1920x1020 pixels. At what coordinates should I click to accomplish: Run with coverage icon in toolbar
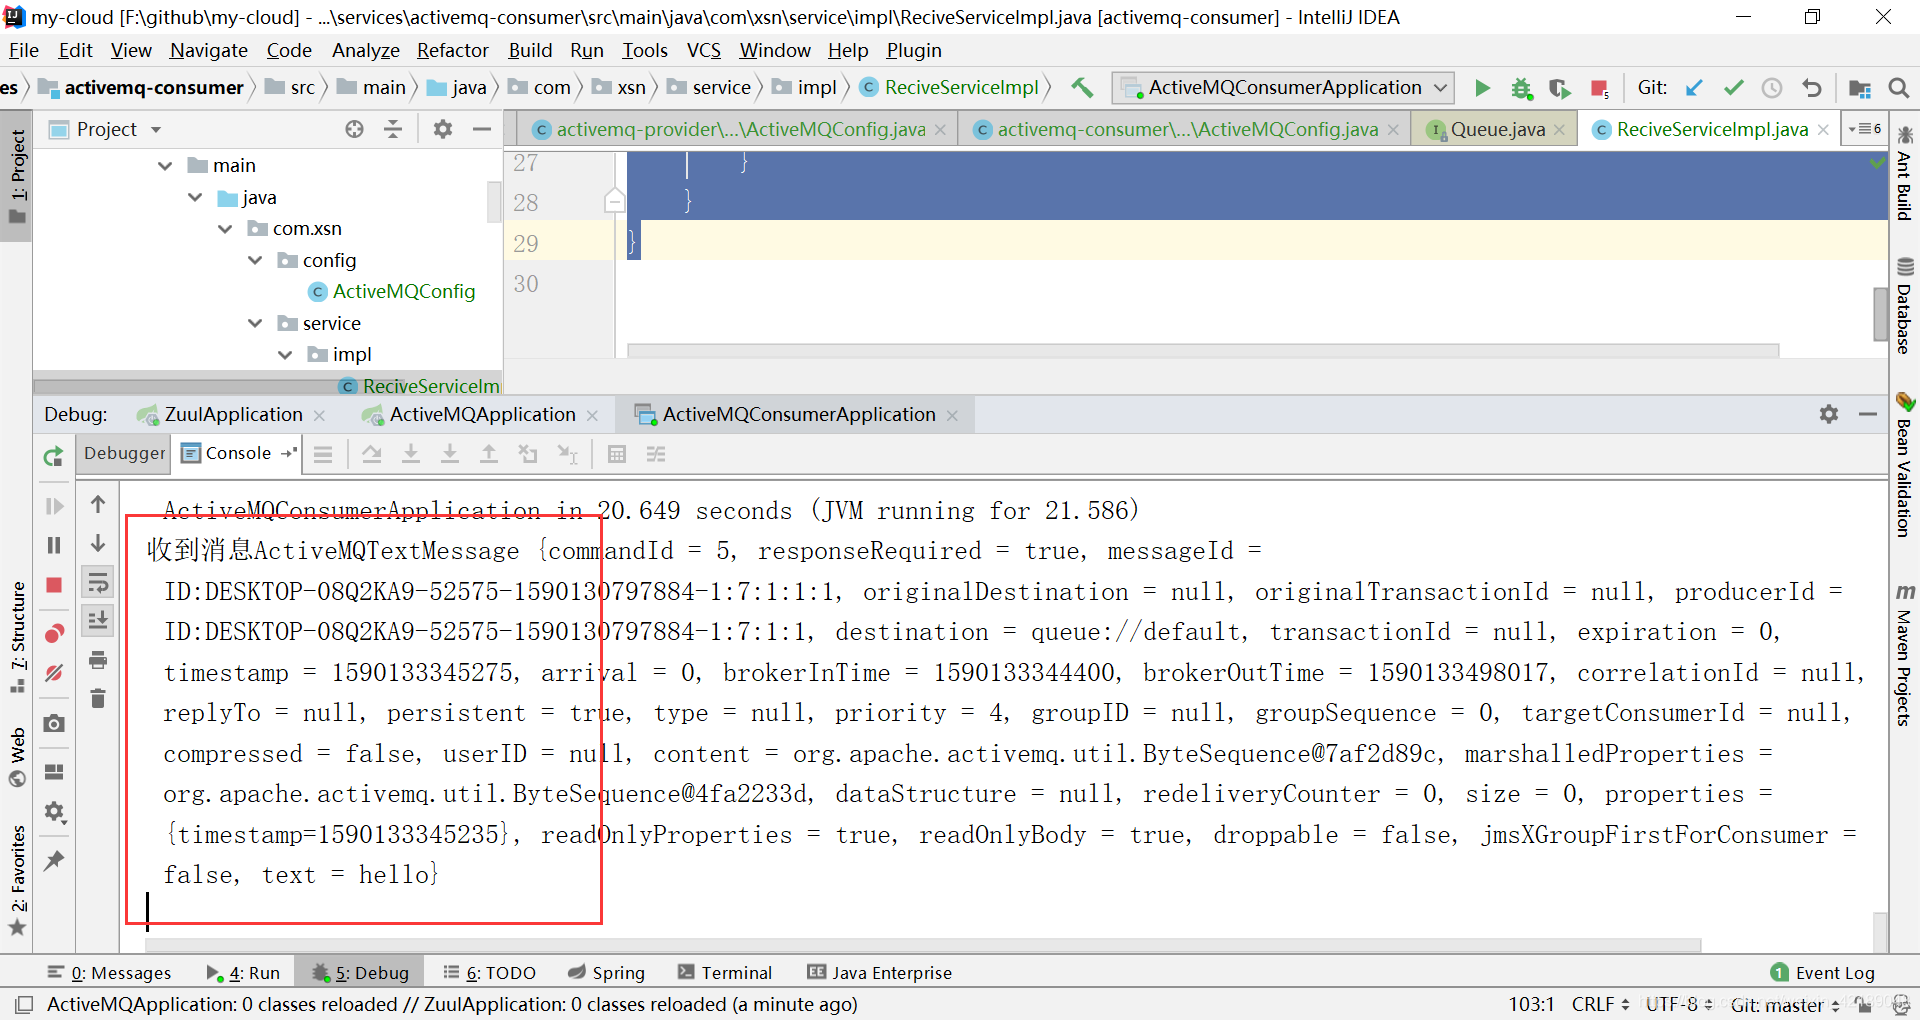click(x=1560, y=88)
